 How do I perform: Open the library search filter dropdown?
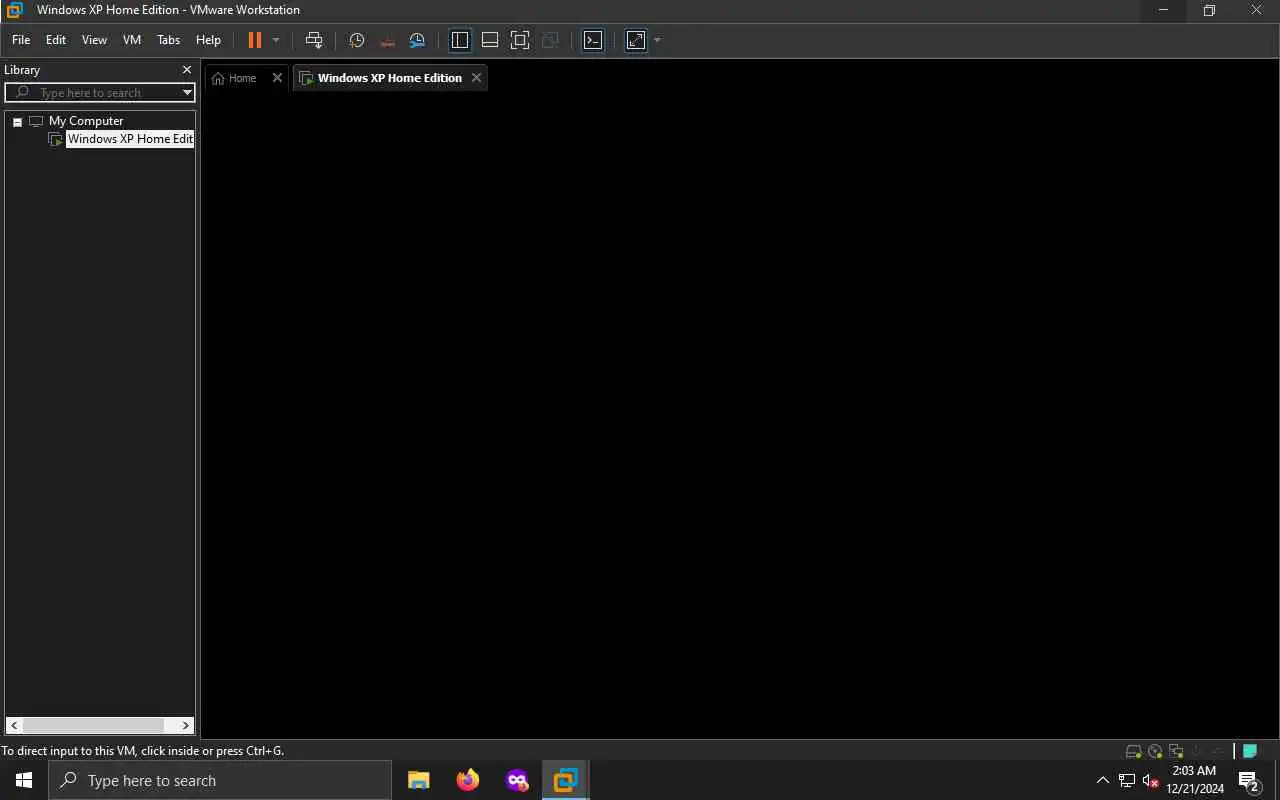coord(187,92)
